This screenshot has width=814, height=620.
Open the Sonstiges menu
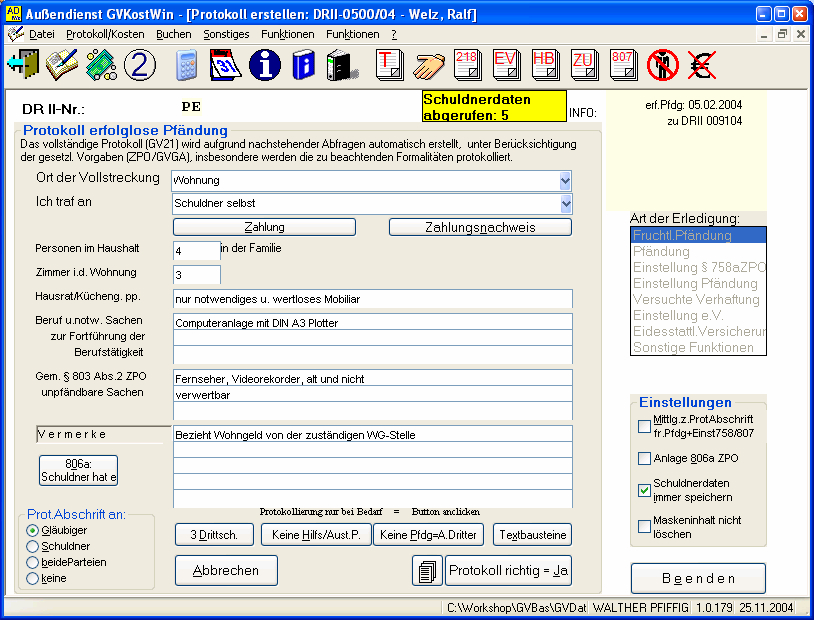[x=226, y=34]
